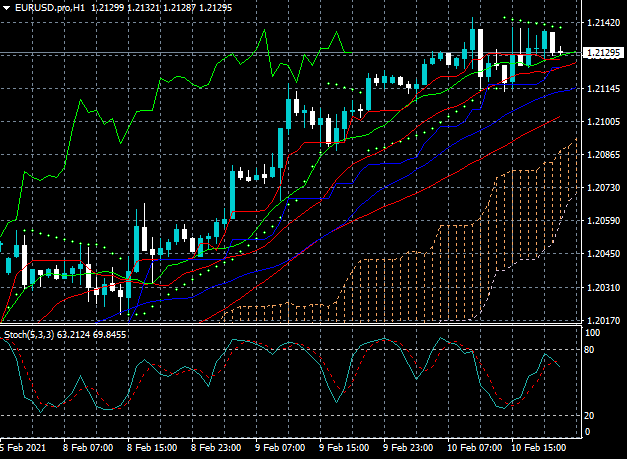
Task: Click the 10 Feb 07:00 time label
Action: tap(474, 447)
